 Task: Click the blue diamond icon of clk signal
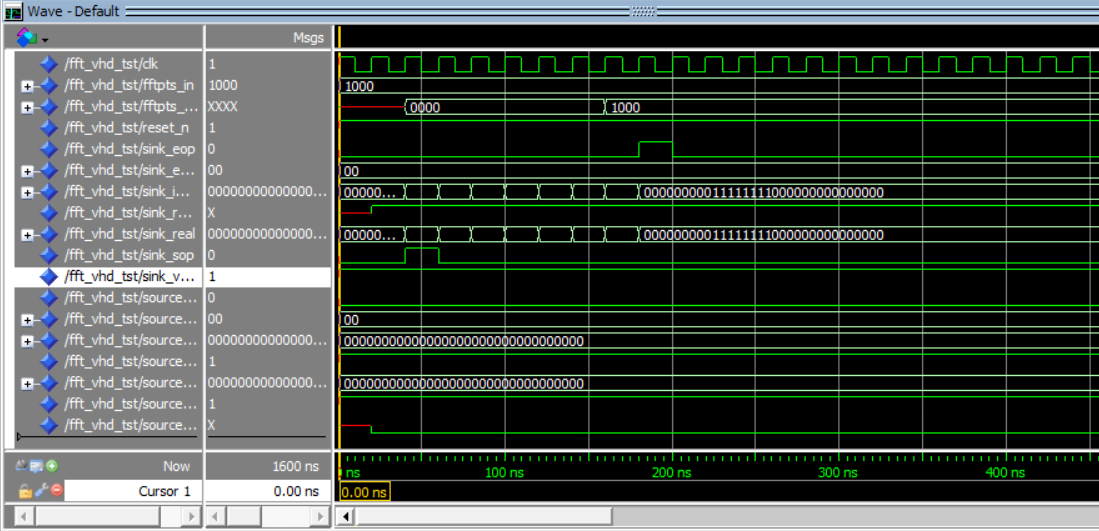click(x=48, y=64)
